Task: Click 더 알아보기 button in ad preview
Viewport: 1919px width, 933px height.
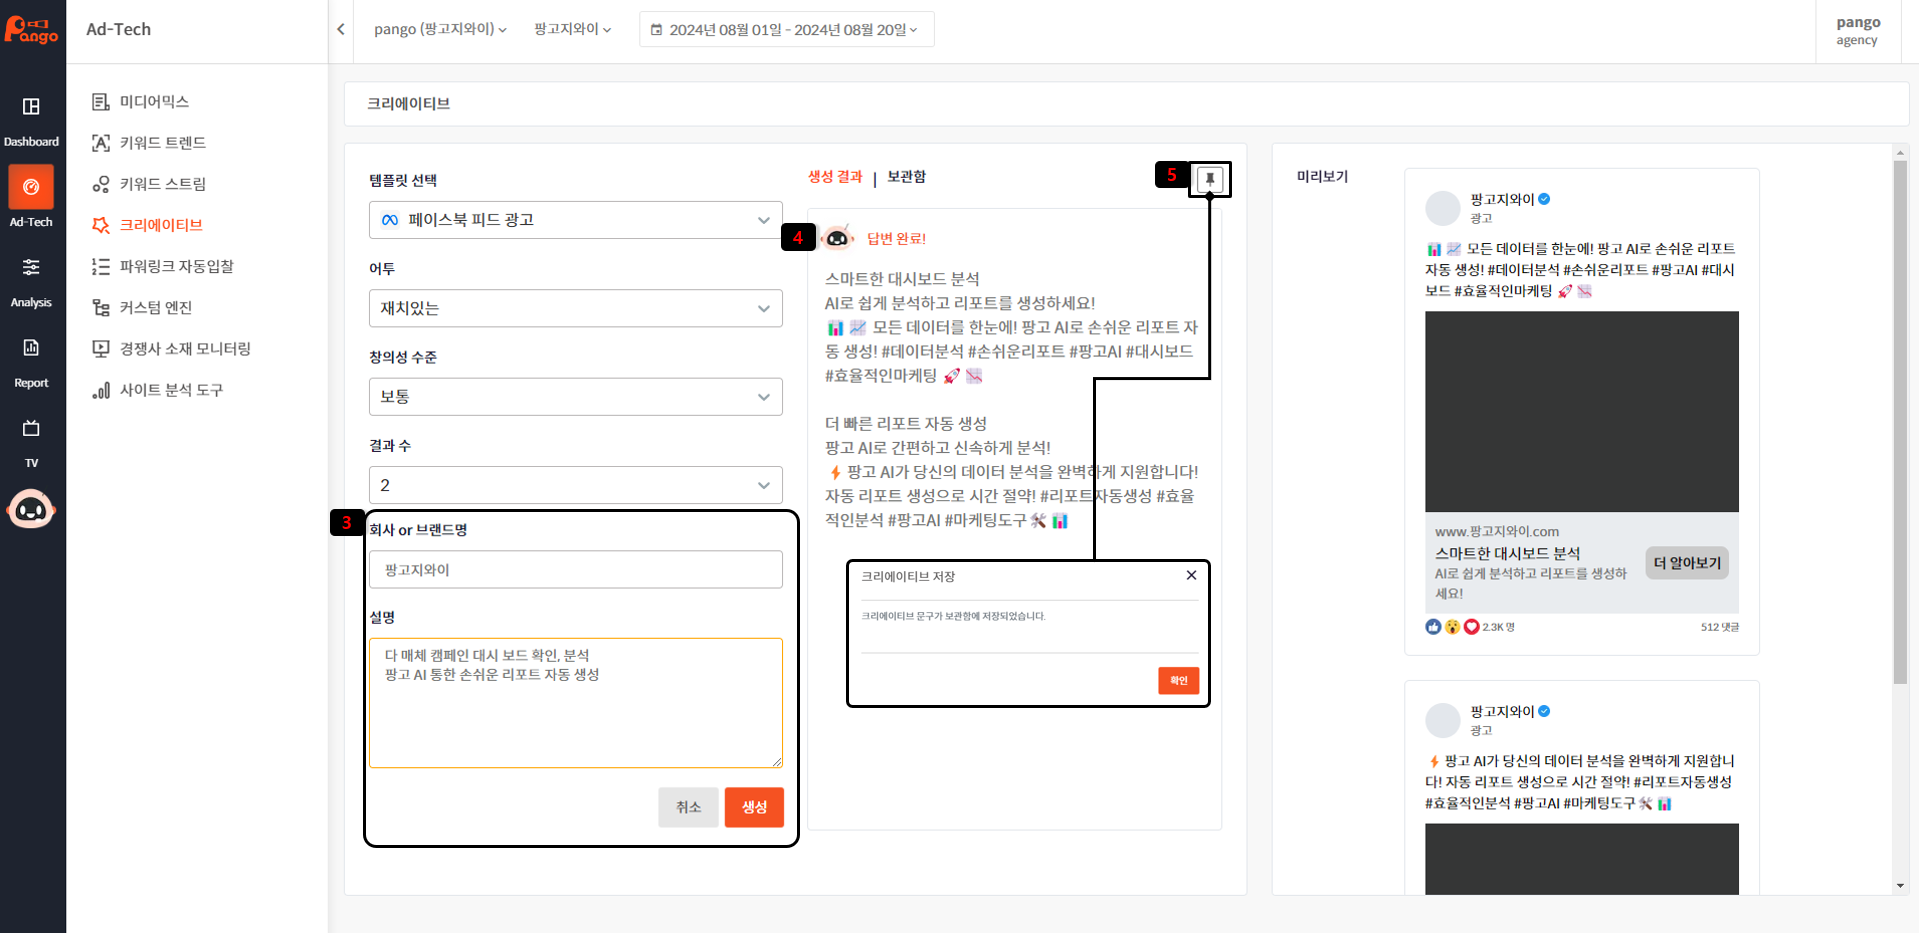Action: click(x=1686, y=563)
